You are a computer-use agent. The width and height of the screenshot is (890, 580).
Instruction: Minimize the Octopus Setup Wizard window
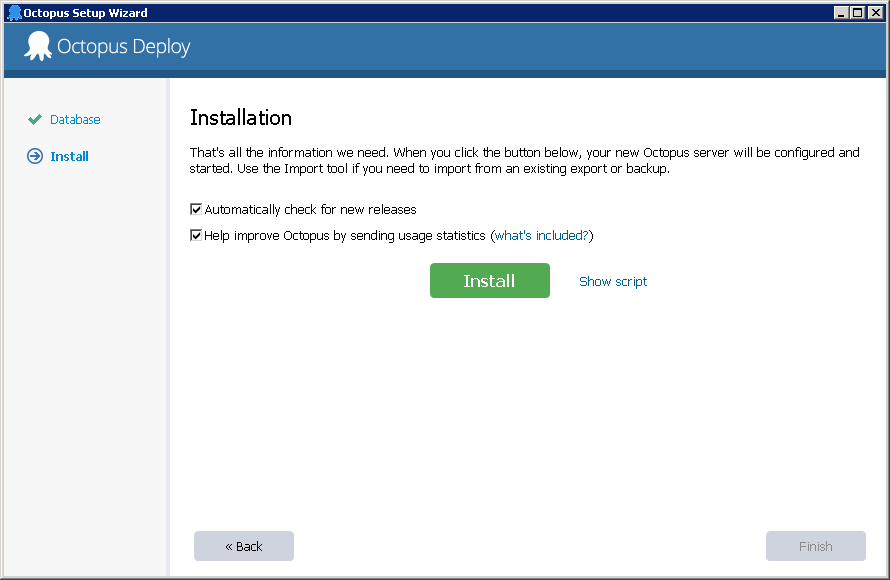840,13
